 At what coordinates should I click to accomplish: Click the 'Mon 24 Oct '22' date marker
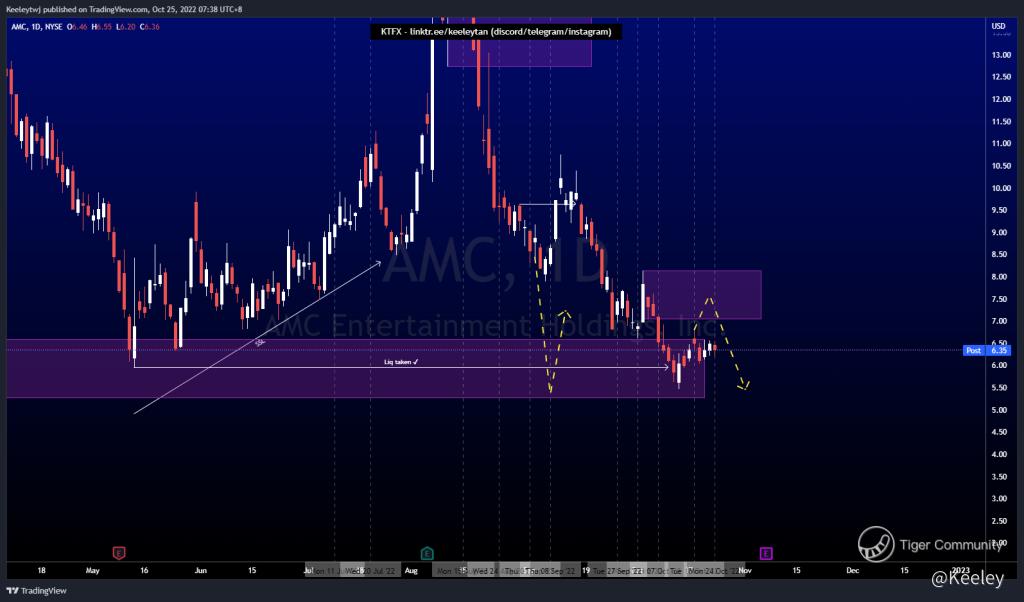(x=714, y=571)
